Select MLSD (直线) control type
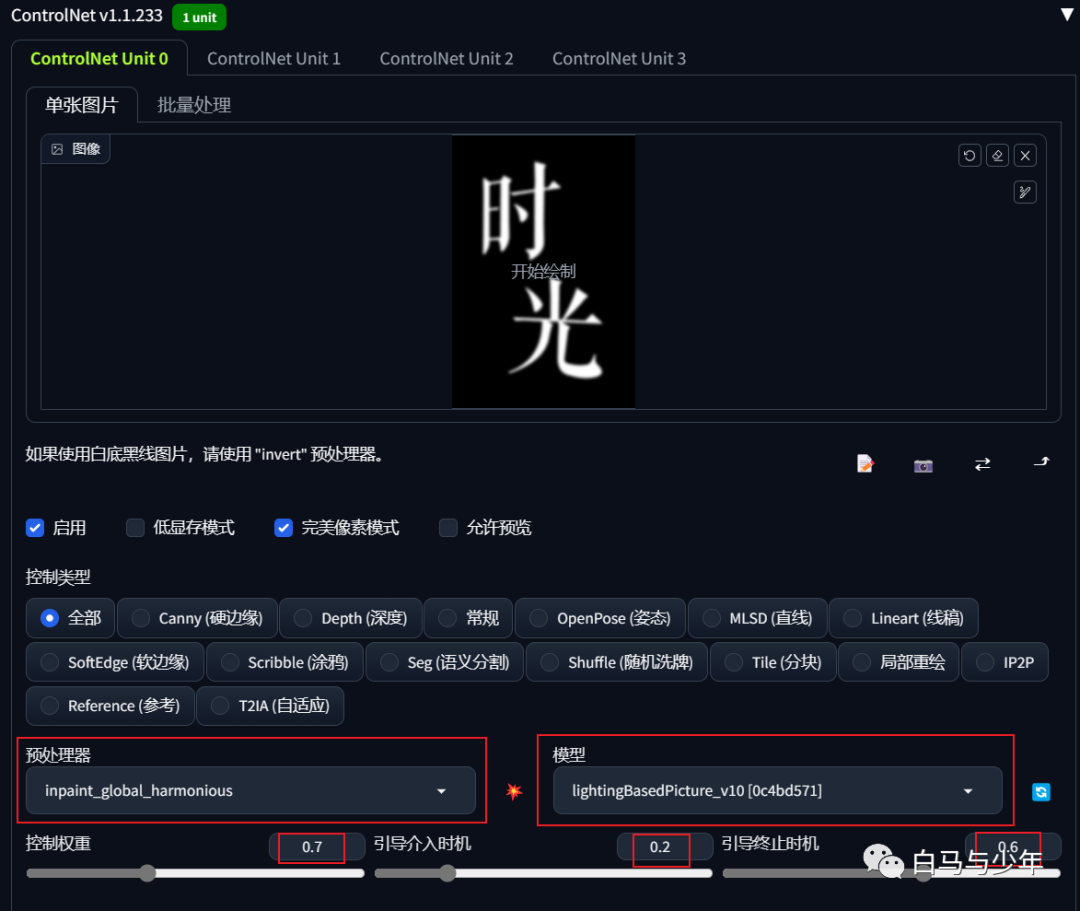The height and width of the screenshot is (911, 1080). tap(757, 618)
